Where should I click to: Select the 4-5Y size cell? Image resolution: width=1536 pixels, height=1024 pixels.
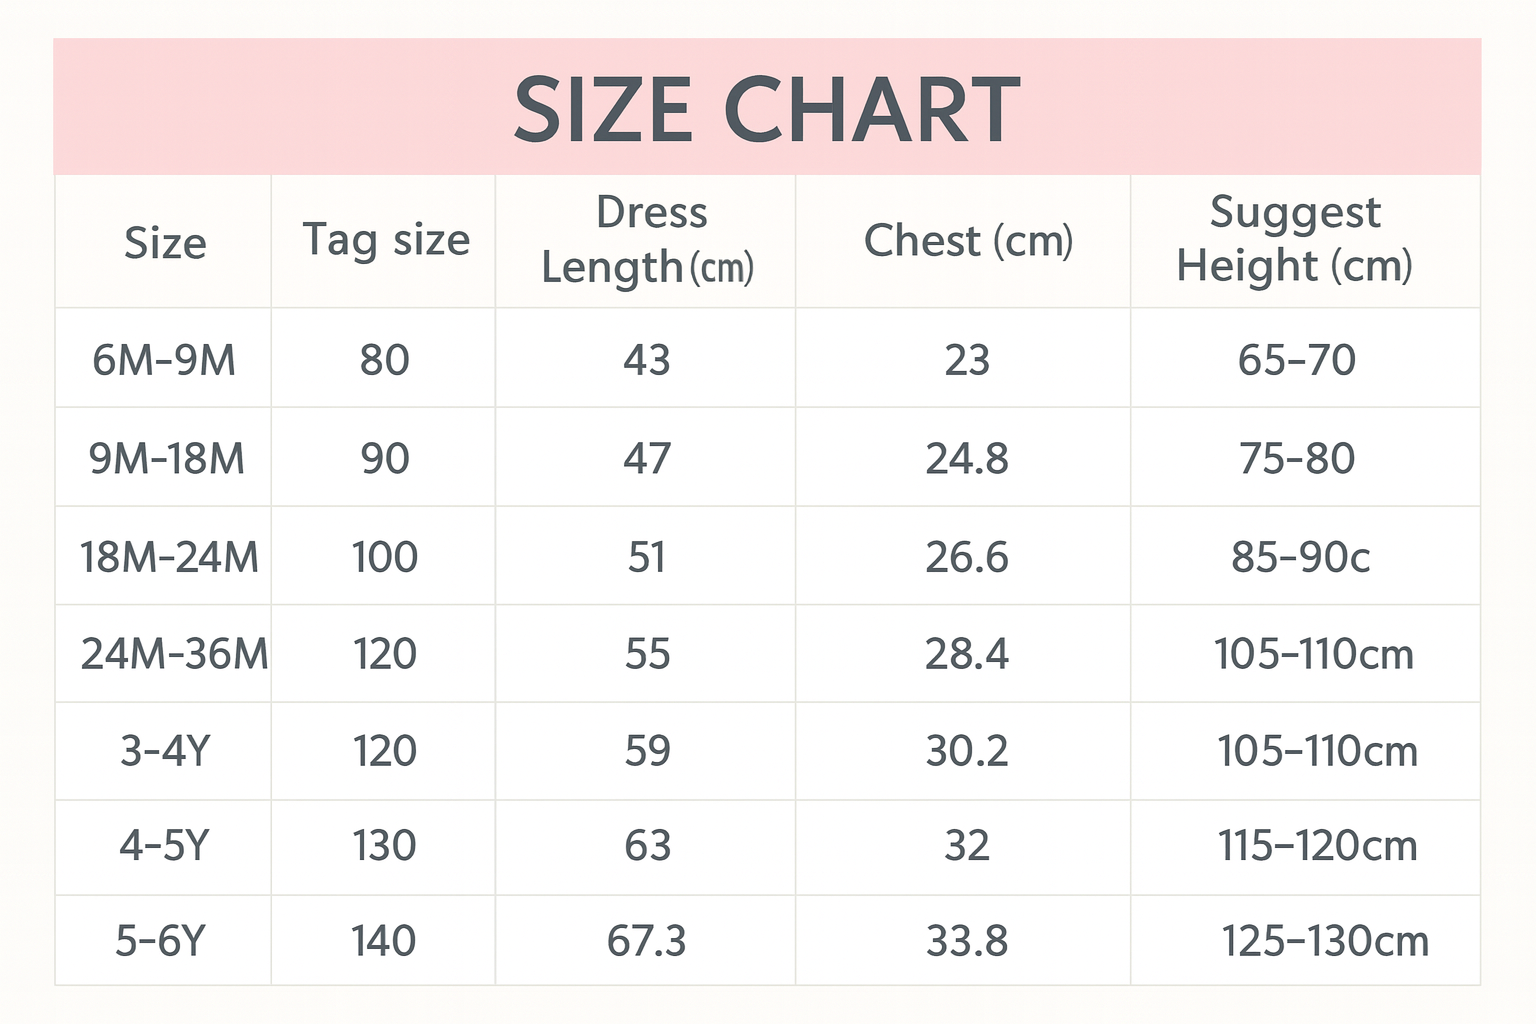tap(164, 846)
